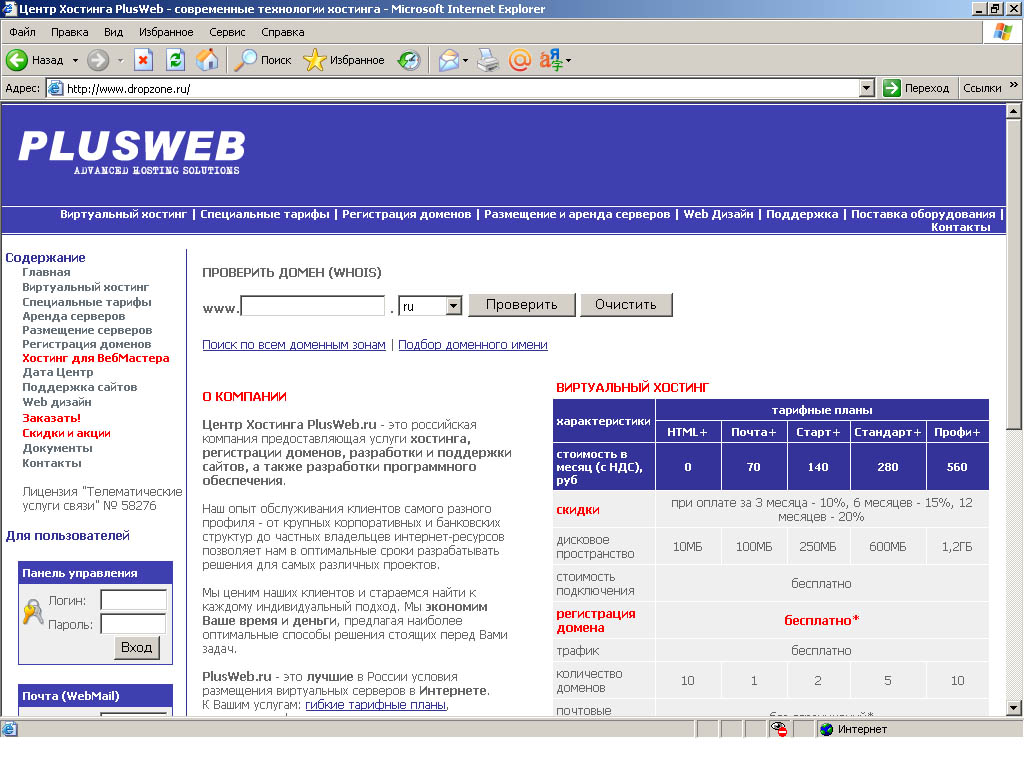
Task: Open 'Документы' sidebar link
Action: 57,448
